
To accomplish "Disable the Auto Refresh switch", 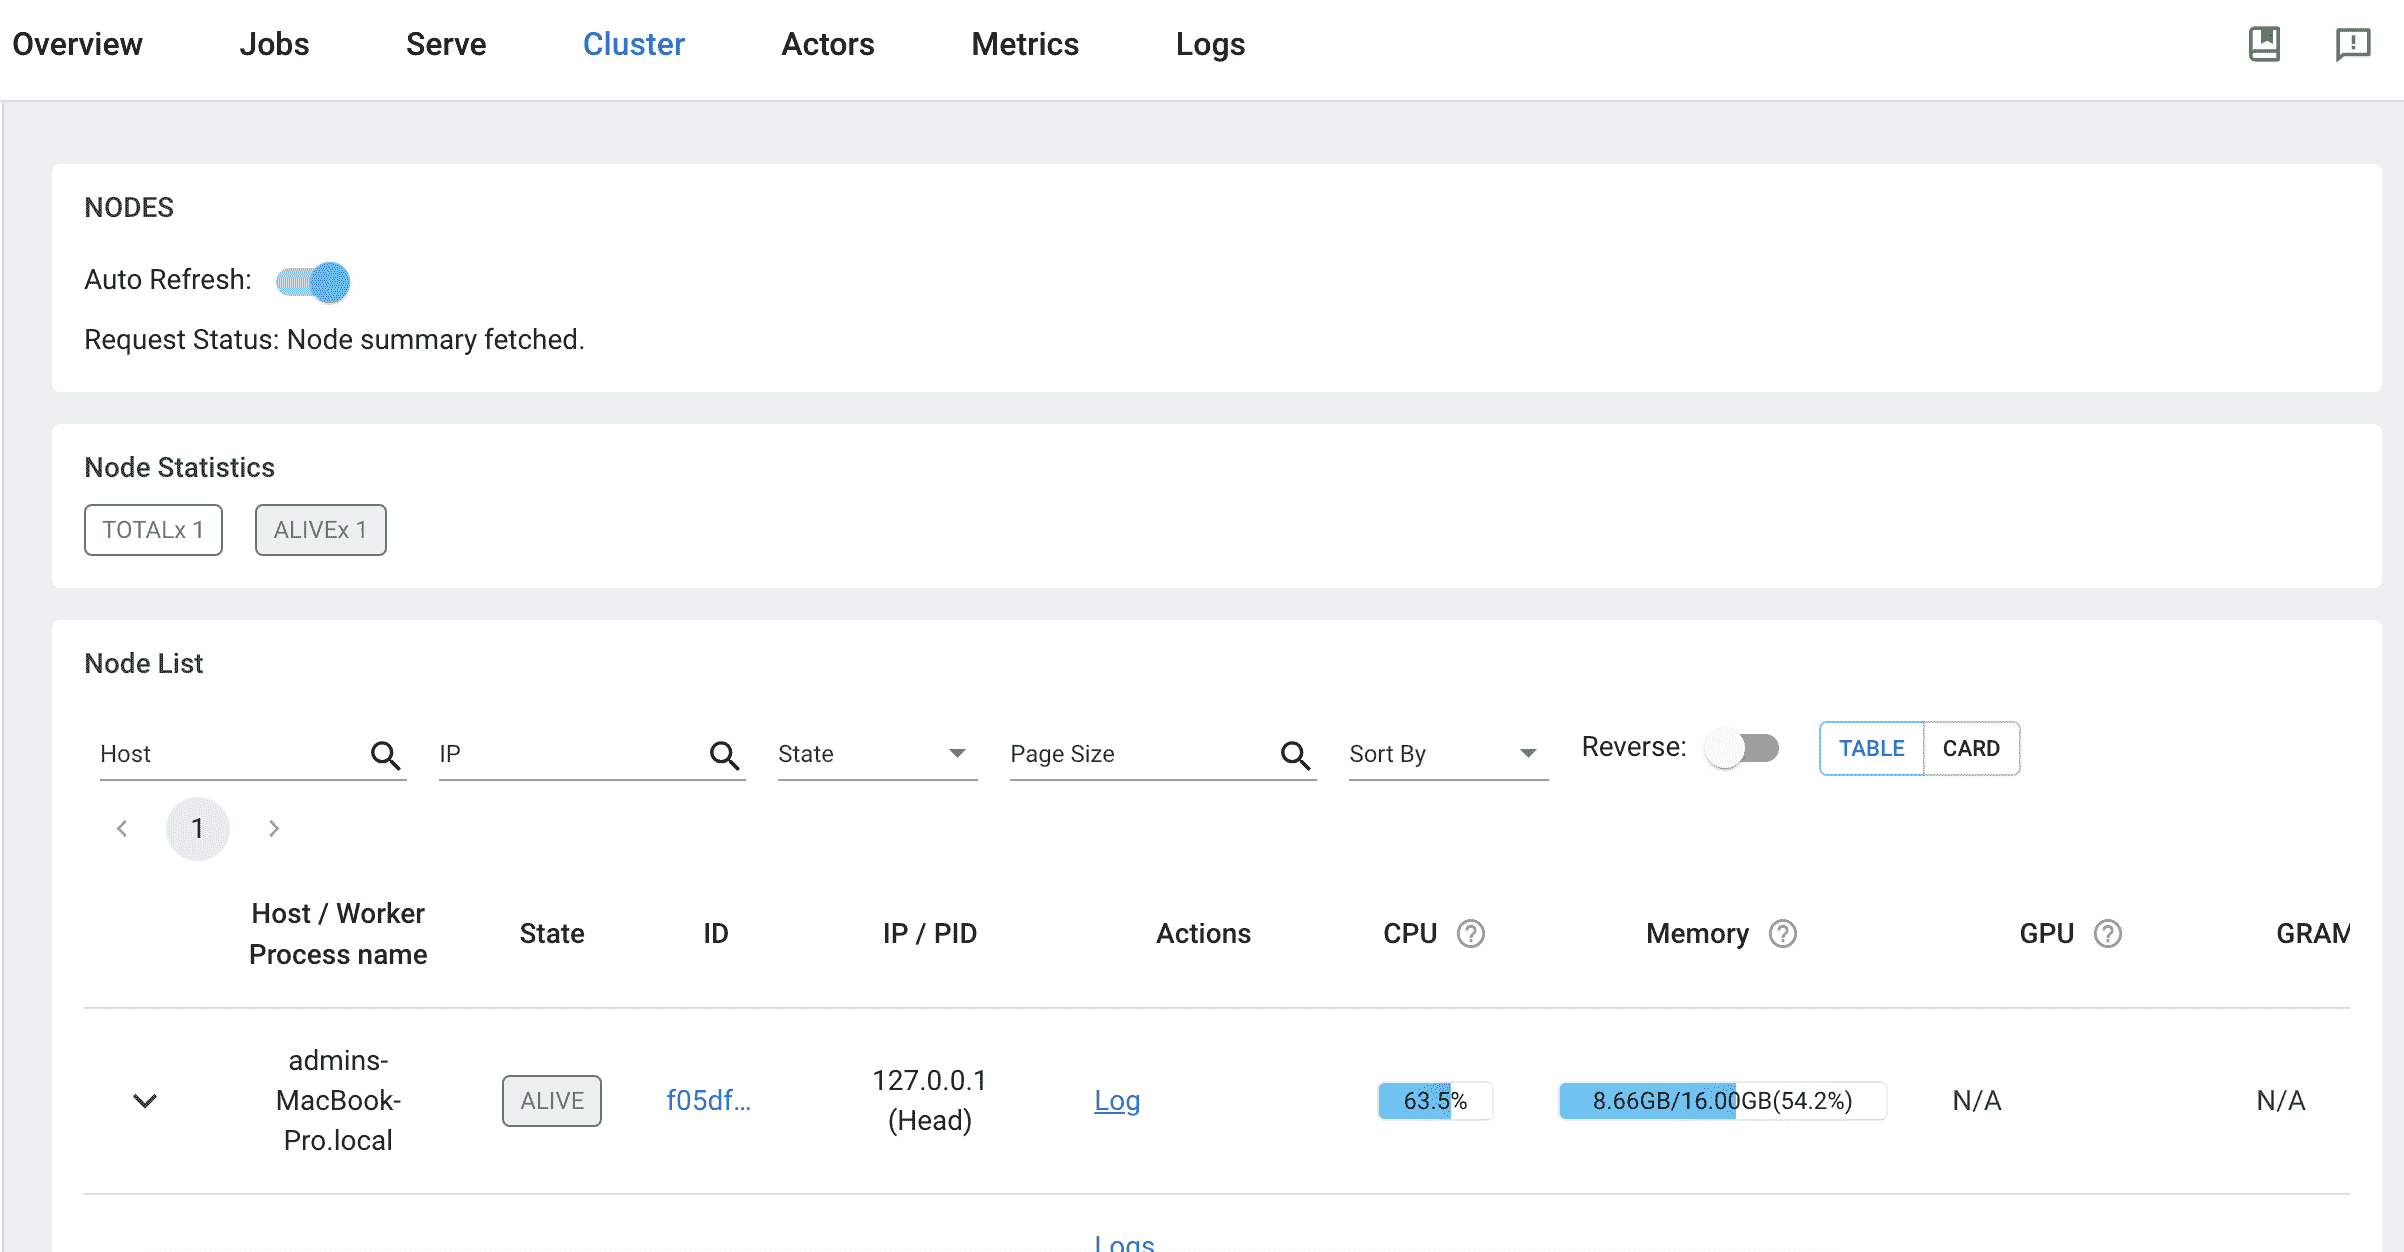I will (314, 282).
